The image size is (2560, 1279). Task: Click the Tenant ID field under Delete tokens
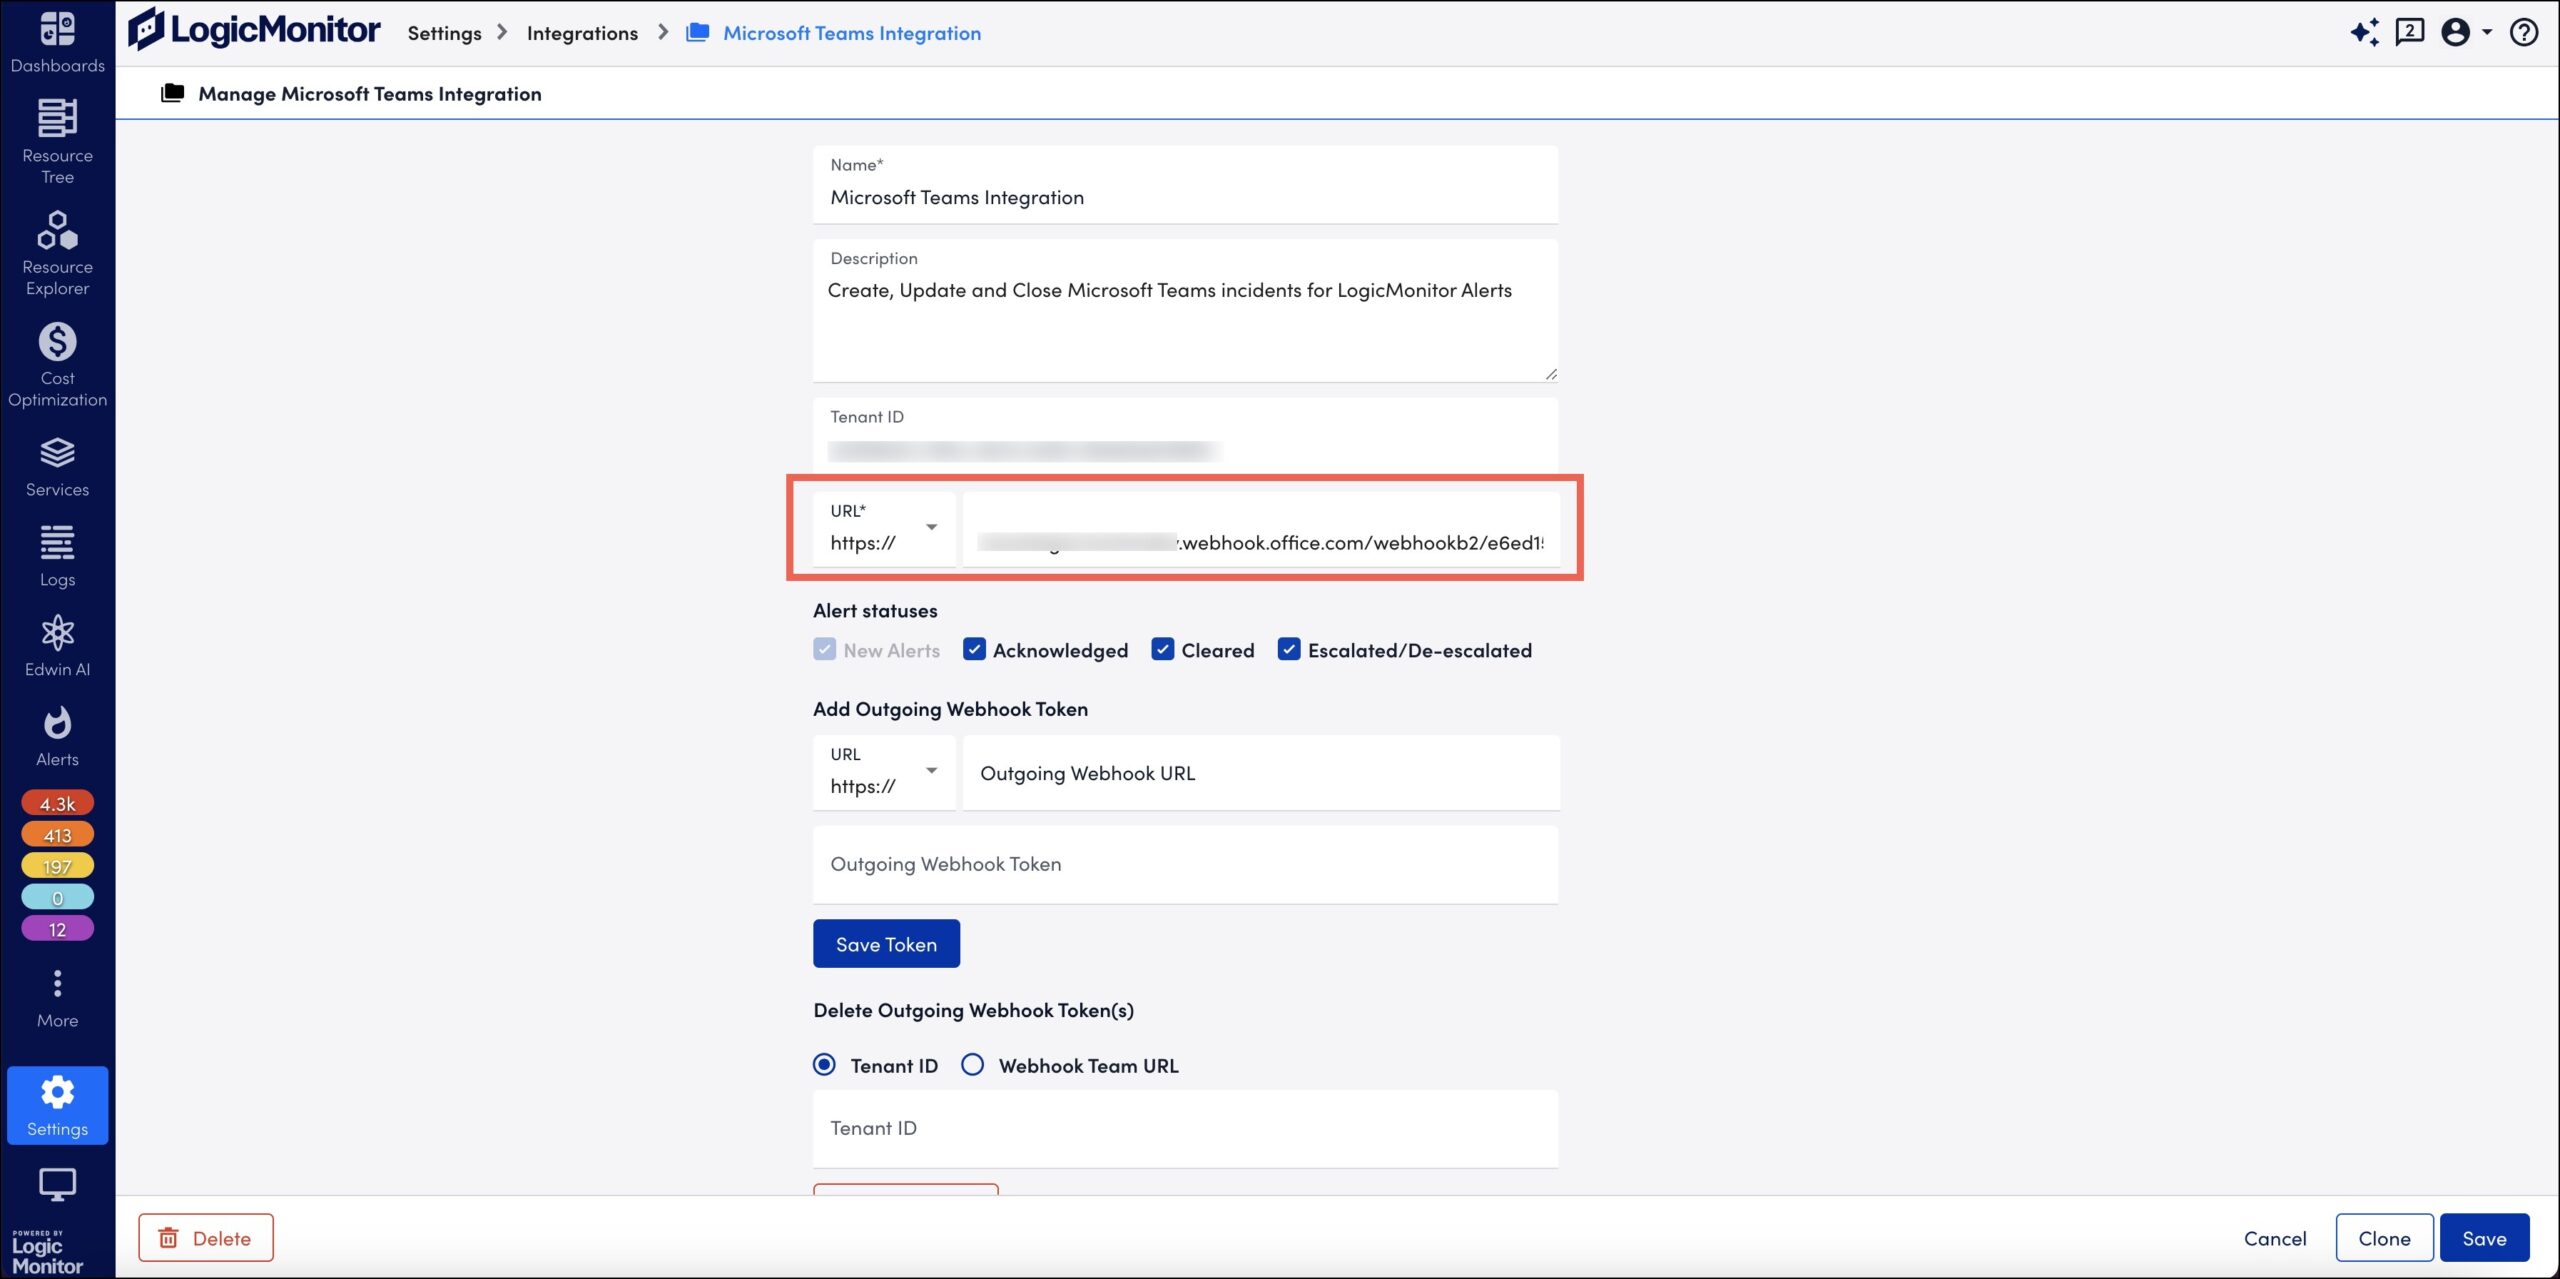point(1185,1128)
